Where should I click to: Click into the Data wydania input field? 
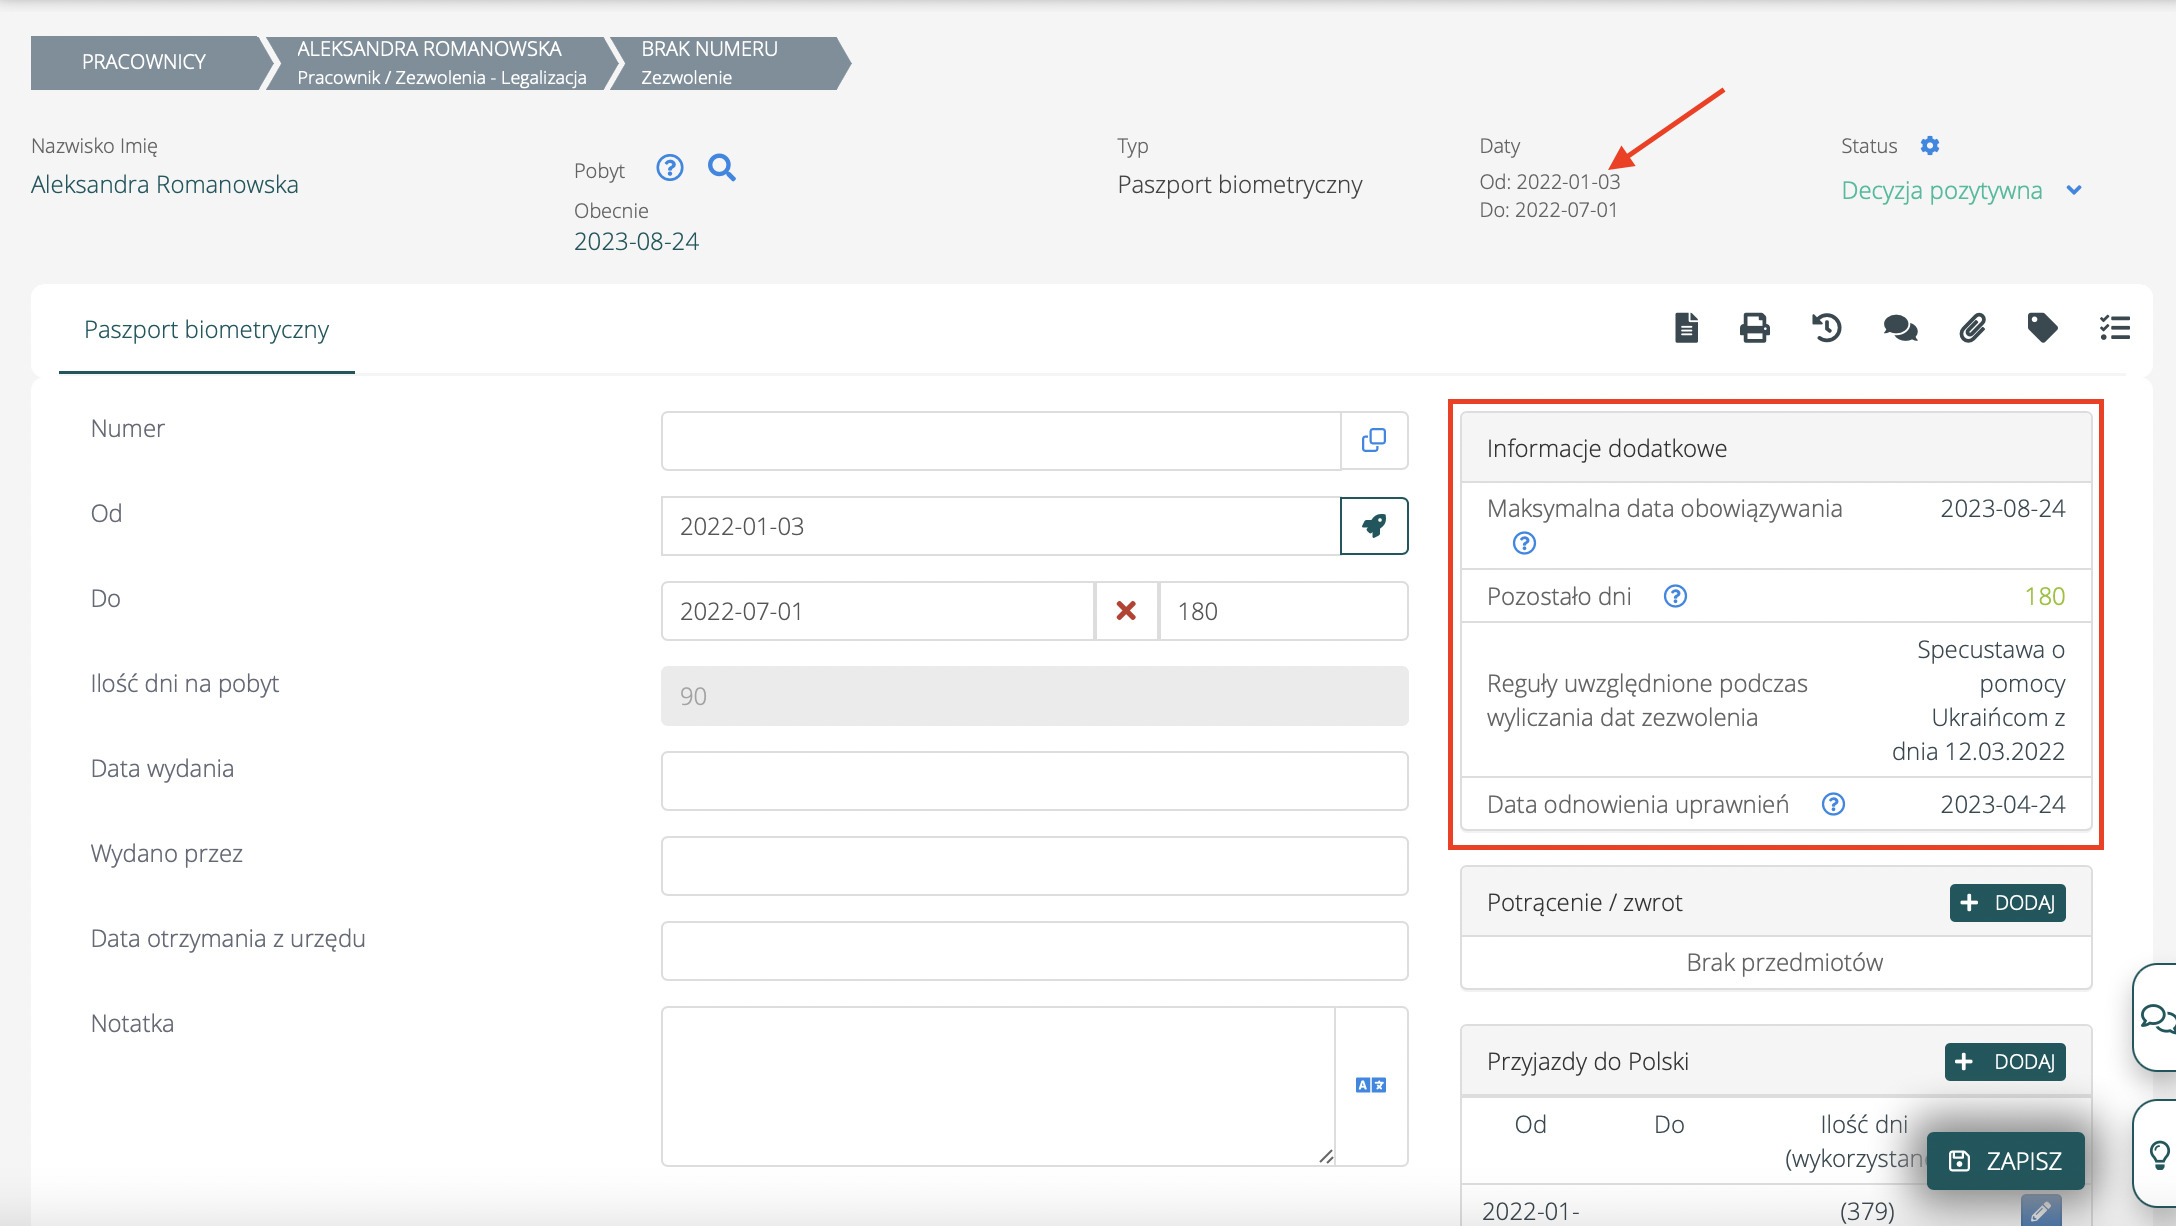click(1034, 781)
